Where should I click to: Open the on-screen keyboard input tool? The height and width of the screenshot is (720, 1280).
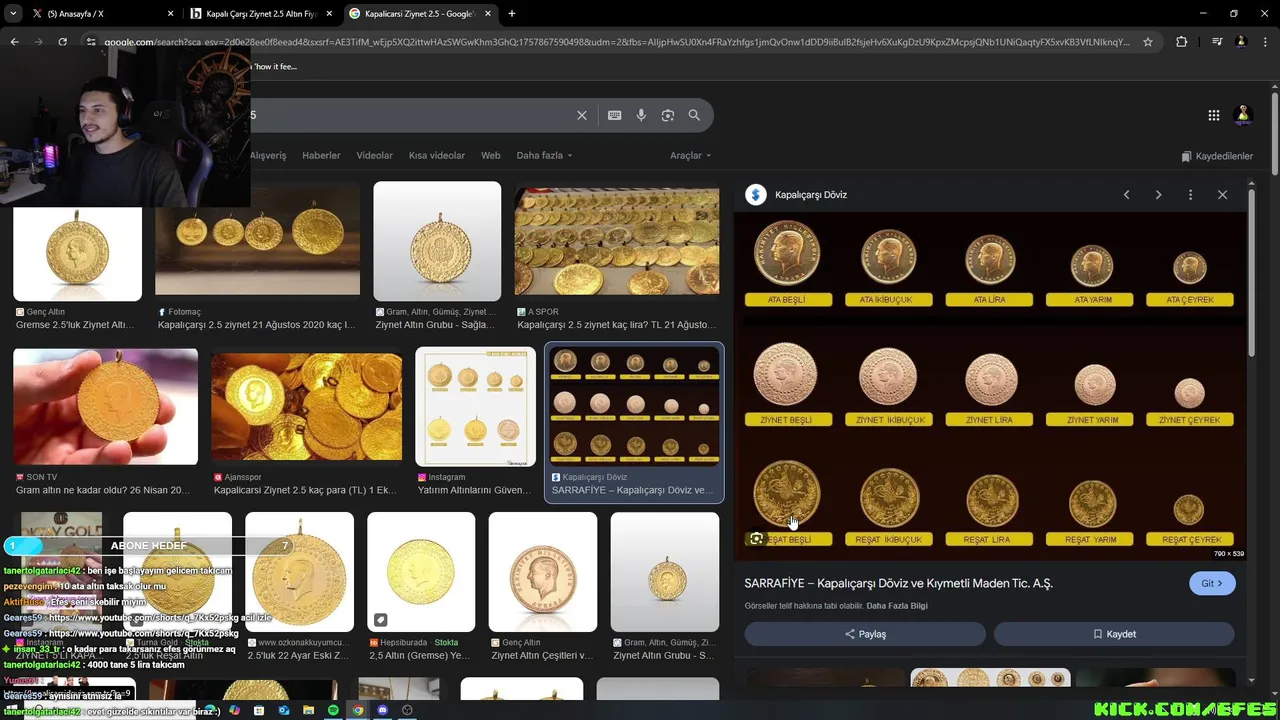pos(615,115)
